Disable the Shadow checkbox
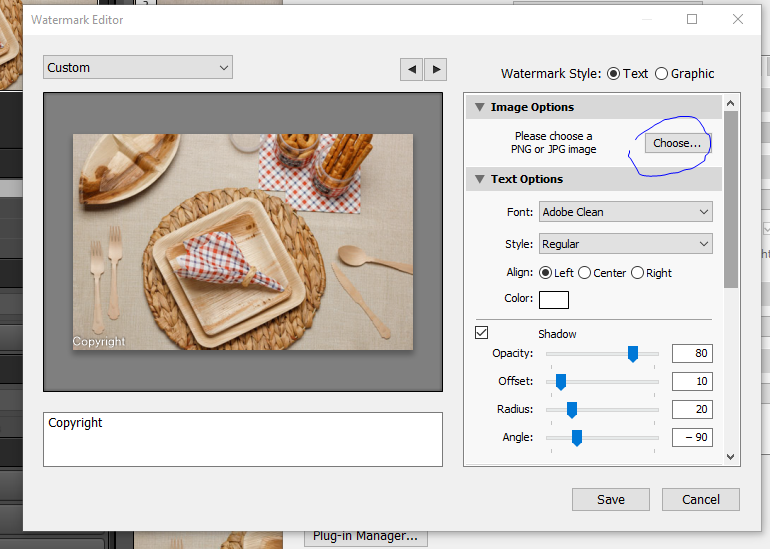Screen dimensions: 770x549 481,333
